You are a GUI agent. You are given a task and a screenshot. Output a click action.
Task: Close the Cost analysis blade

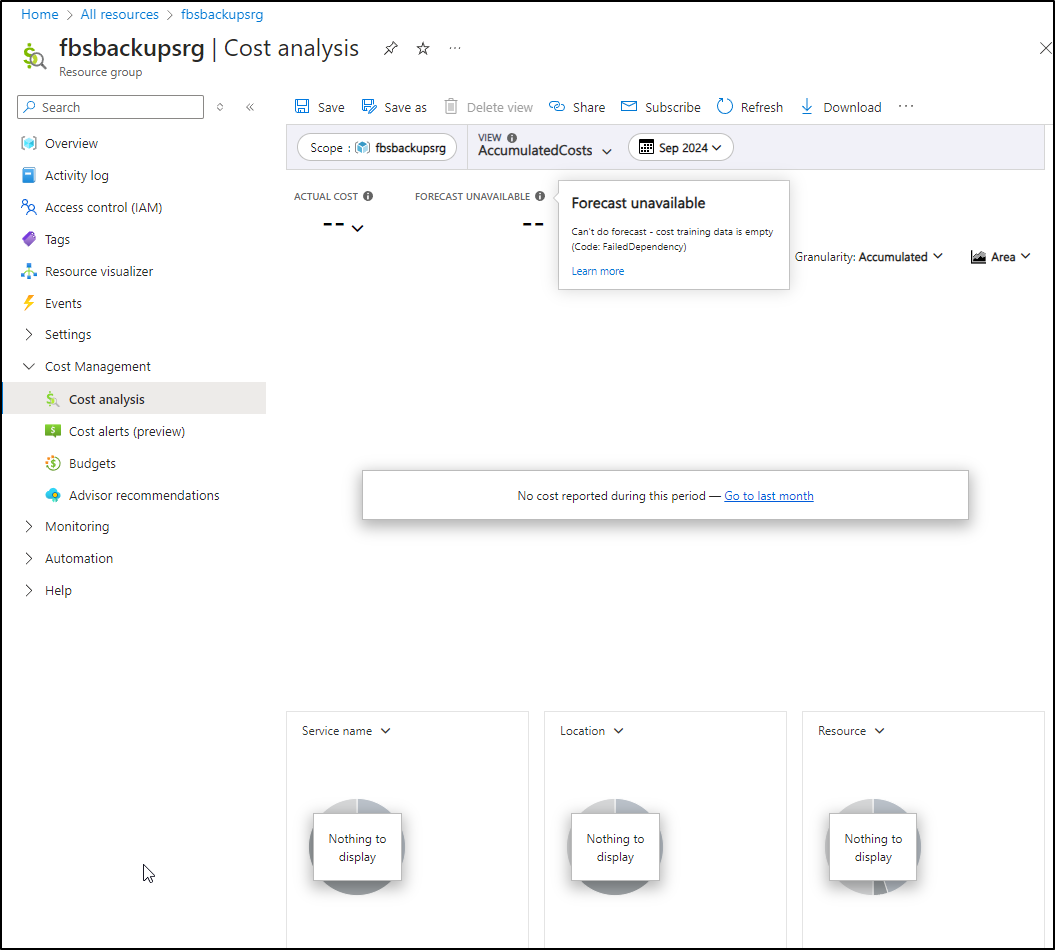1045,48
